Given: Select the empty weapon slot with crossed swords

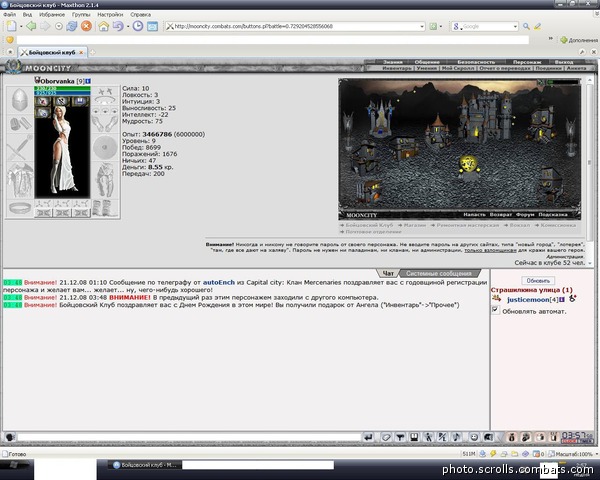Looking at the screenshot, I should (x=20, y=147).
